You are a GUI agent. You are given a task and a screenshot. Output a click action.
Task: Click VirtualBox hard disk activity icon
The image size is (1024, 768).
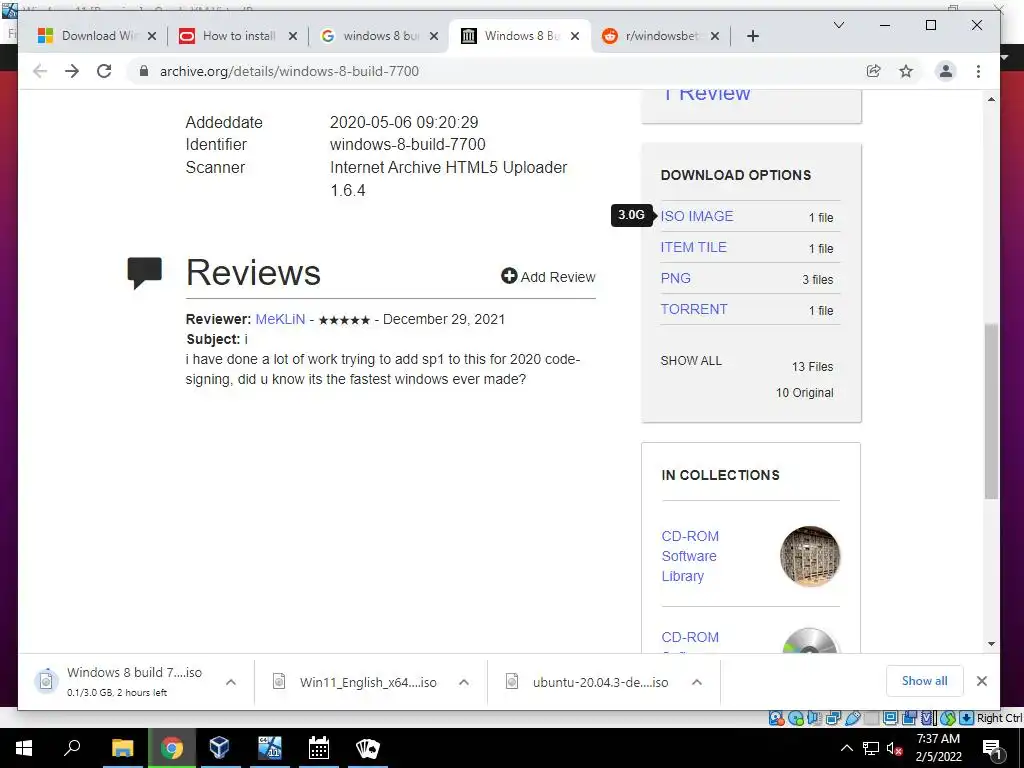[776, 718]
